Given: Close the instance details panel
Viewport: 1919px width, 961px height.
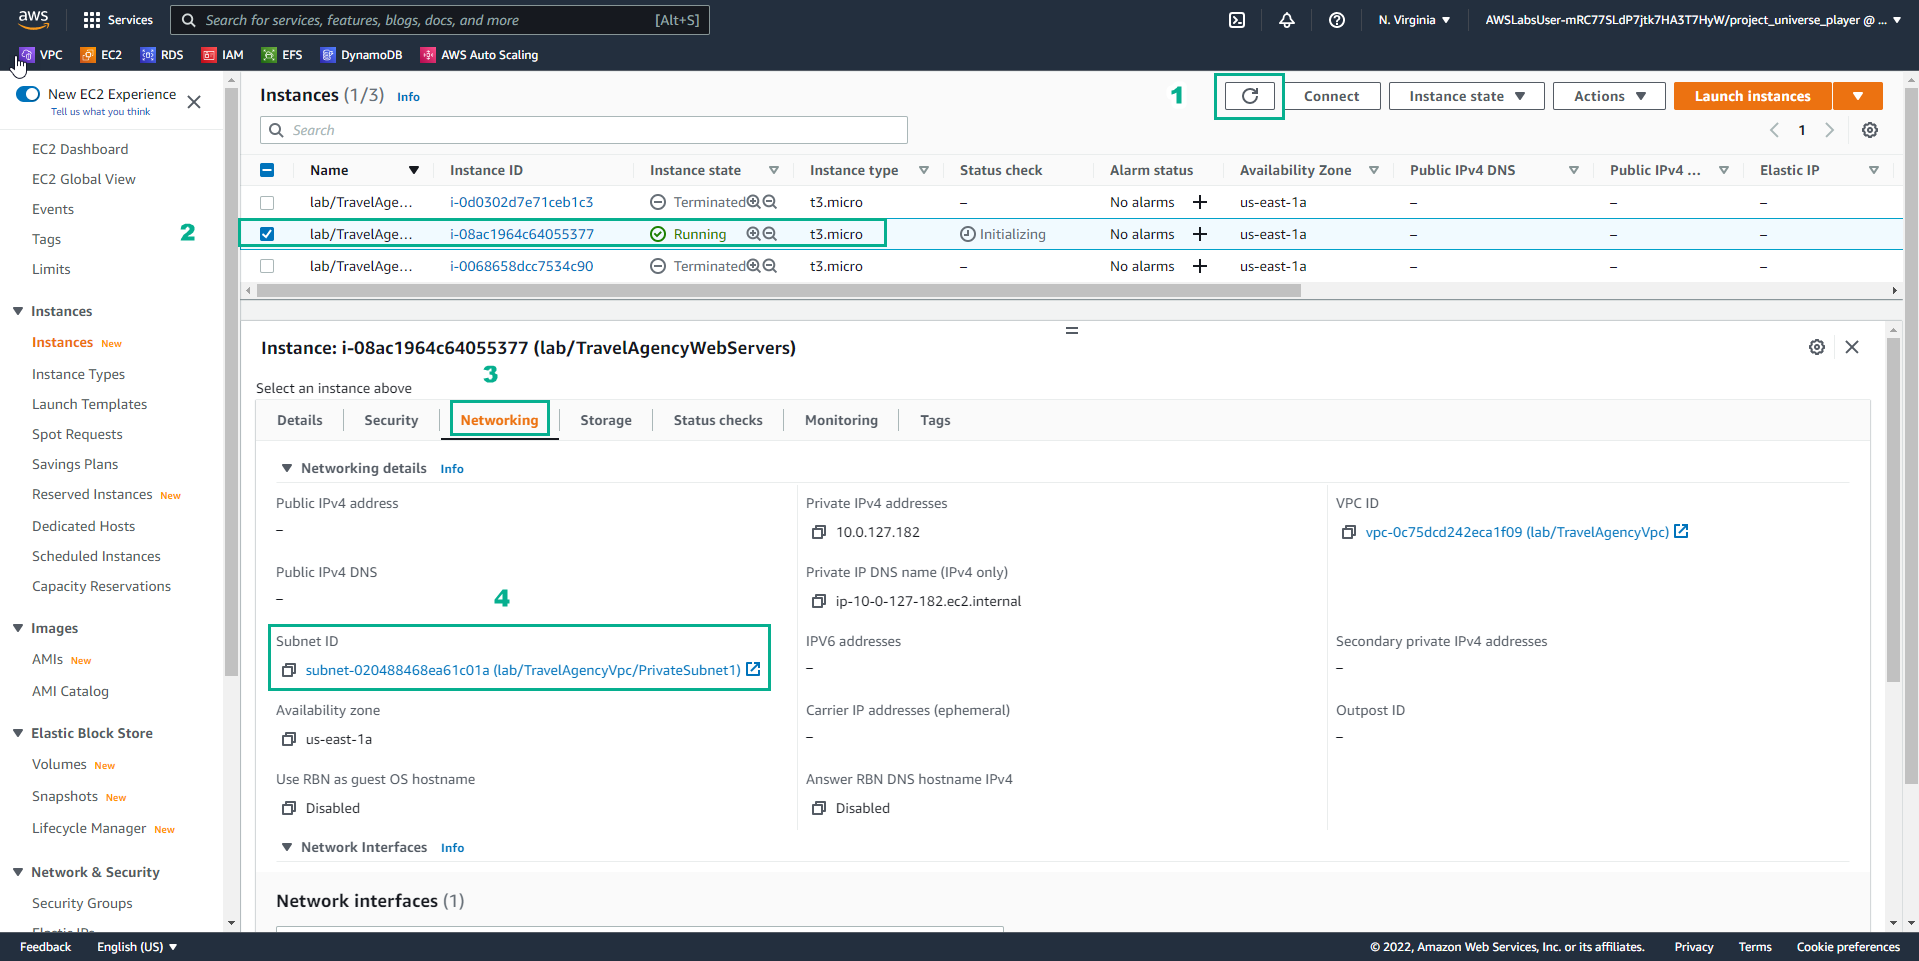Looking at the screenshot, I should [1852, 347].
